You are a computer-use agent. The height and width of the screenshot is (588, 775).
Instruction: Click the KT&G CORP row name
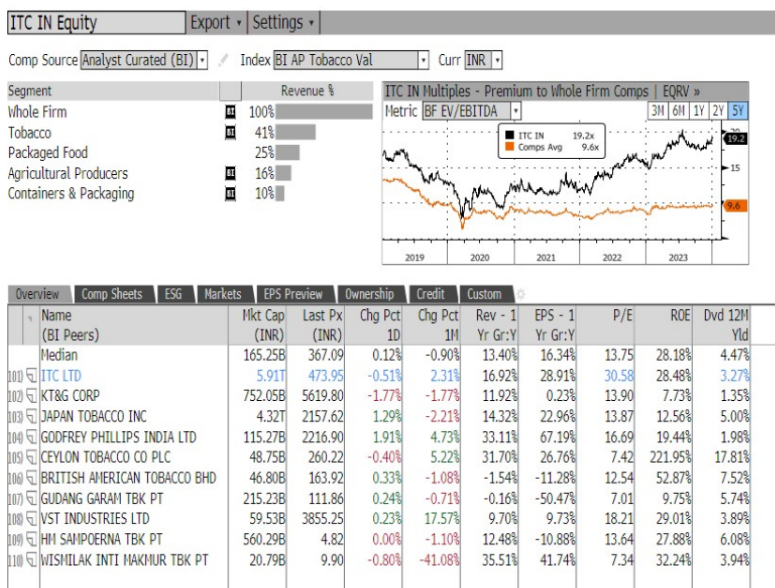70,396
